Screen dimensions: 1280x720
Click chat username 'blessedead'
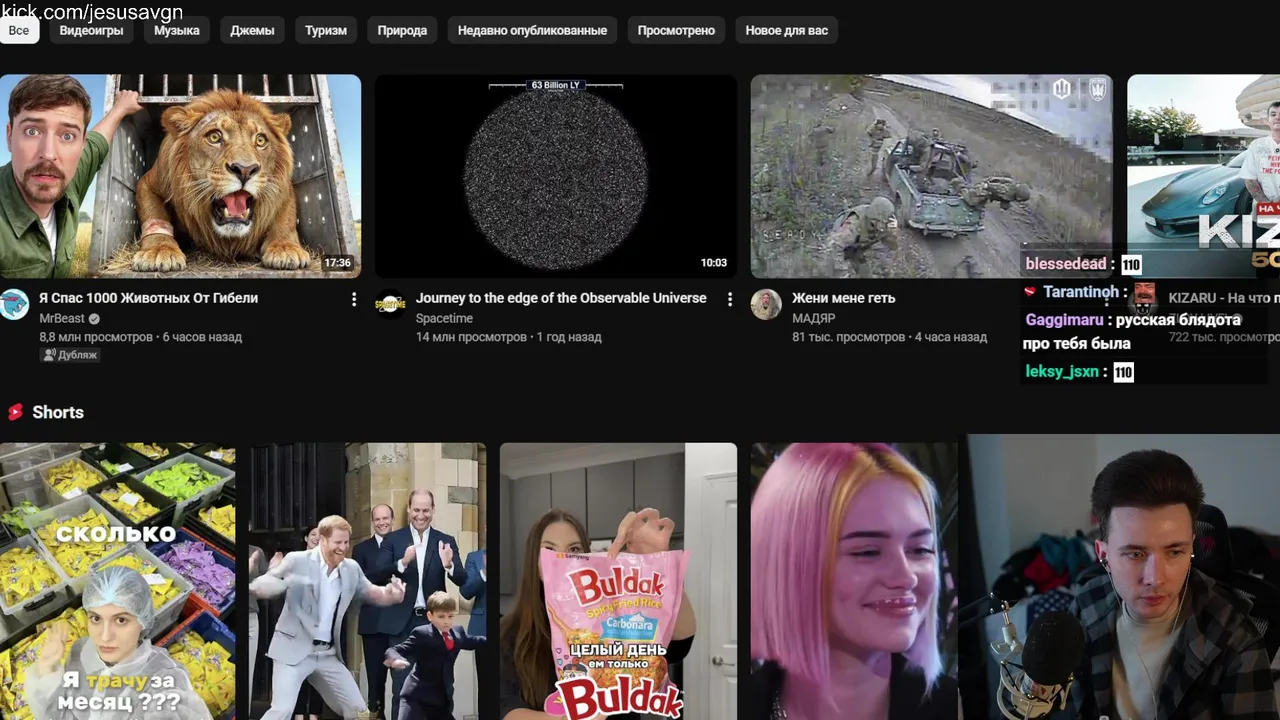click(1066, 264)
